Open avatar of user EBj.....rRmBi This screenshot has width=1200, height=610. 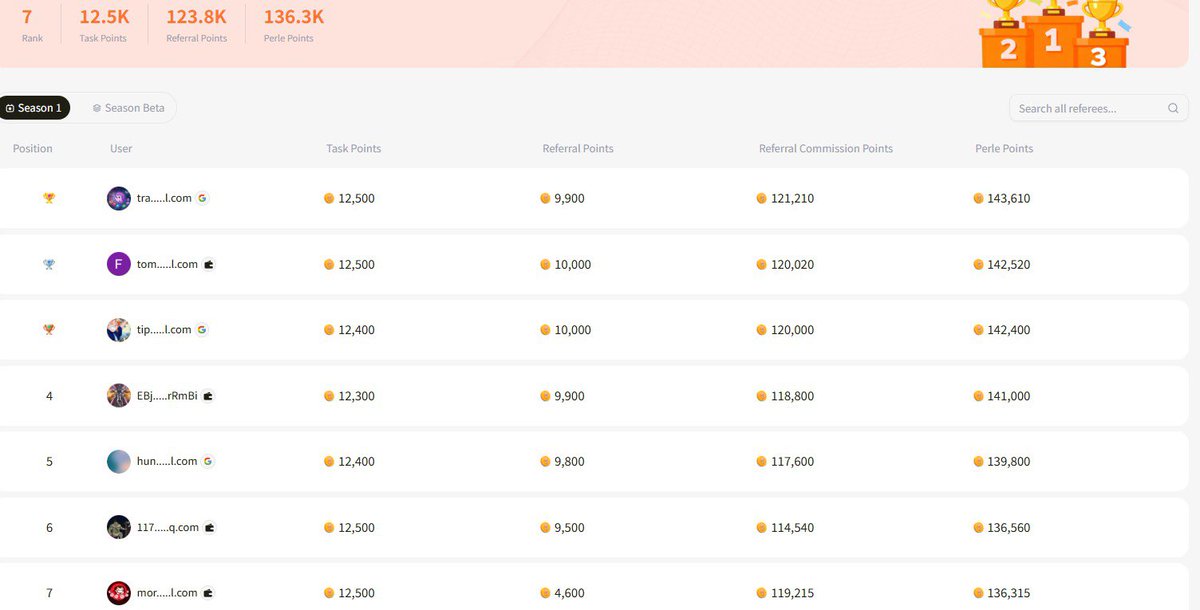tap(119, 396)
